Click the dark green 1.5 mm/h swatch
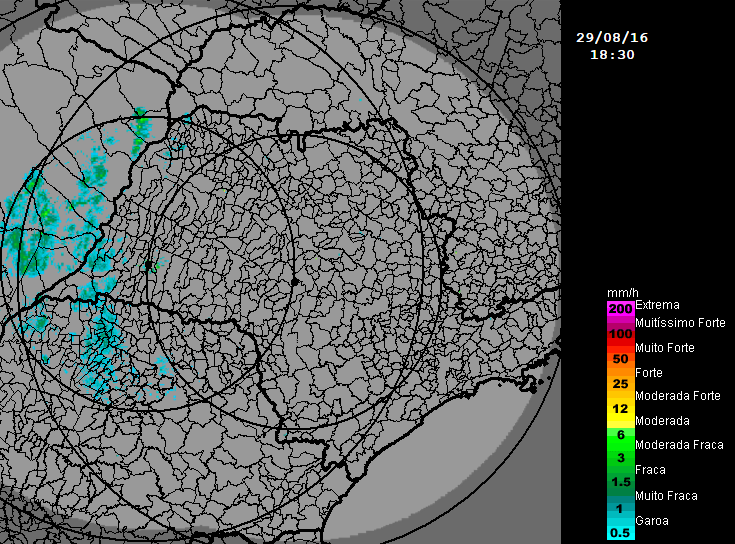Screen dimensions: 735x544 point(620,482)
